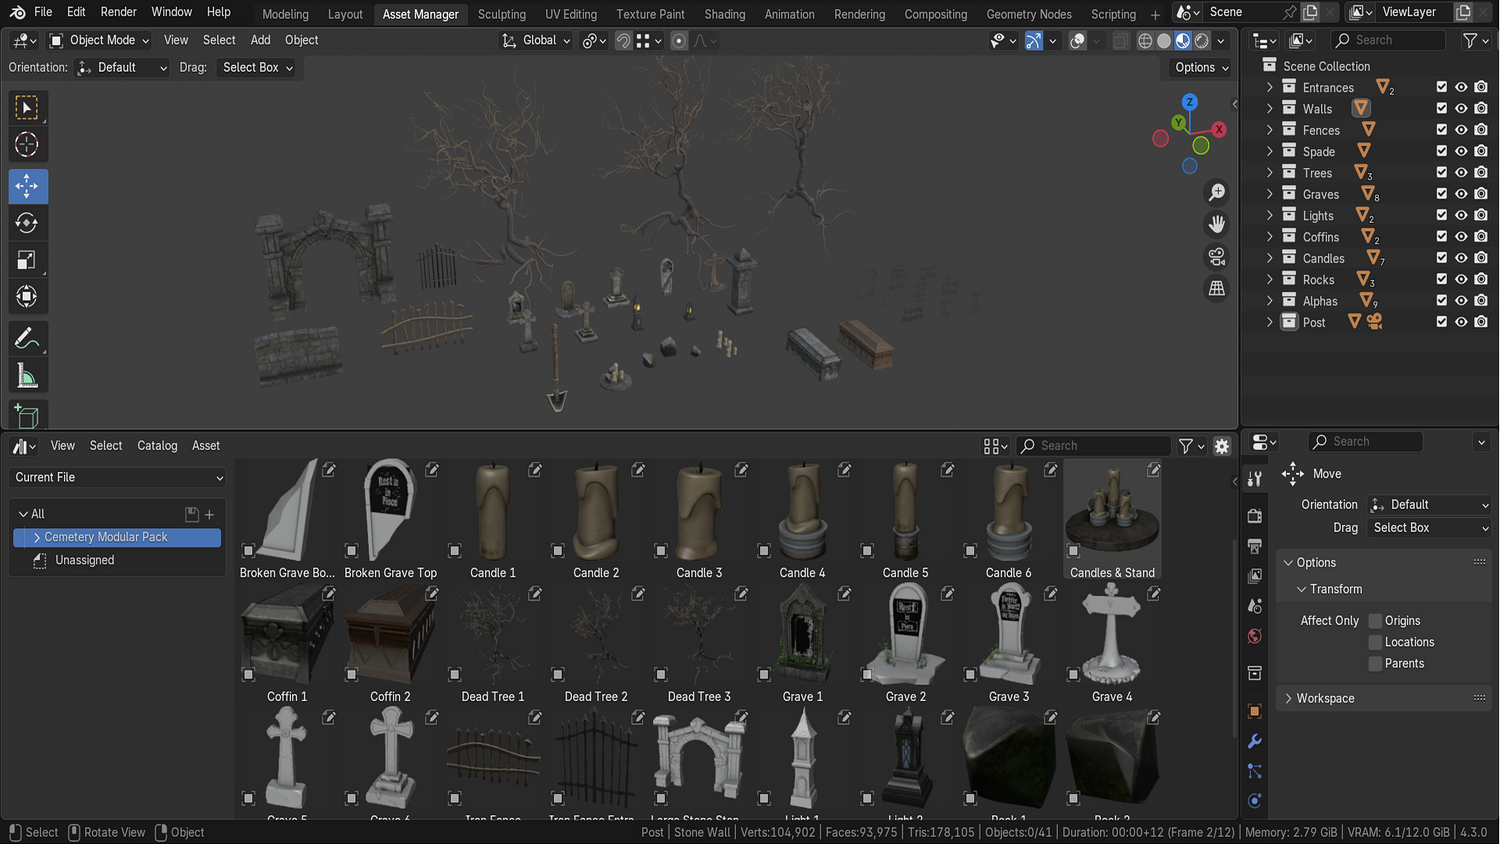Switch to the Sculpting workspace tab
Viewport: 1500px width, 844px height.
click(502, 14)
